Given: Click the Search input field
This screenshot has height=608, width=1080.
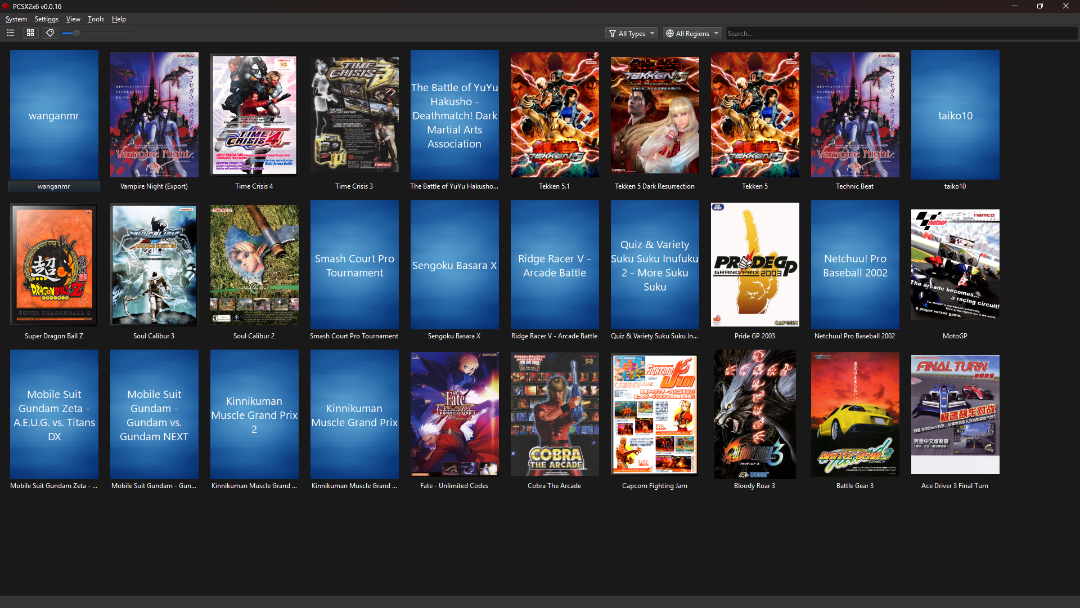Looking at the screenshot, I should tap(901, 33).
